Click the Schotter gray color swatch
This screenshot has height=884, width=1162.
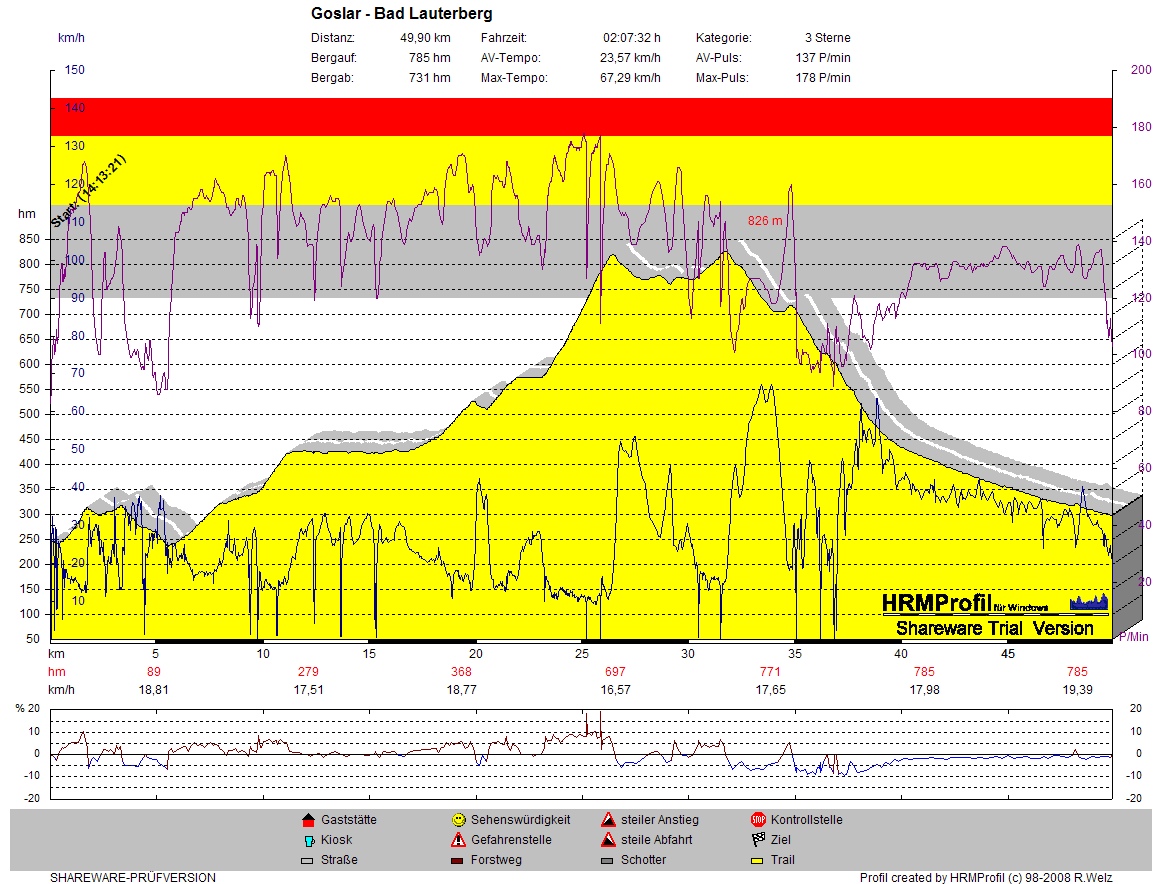(x=608, y=860)
